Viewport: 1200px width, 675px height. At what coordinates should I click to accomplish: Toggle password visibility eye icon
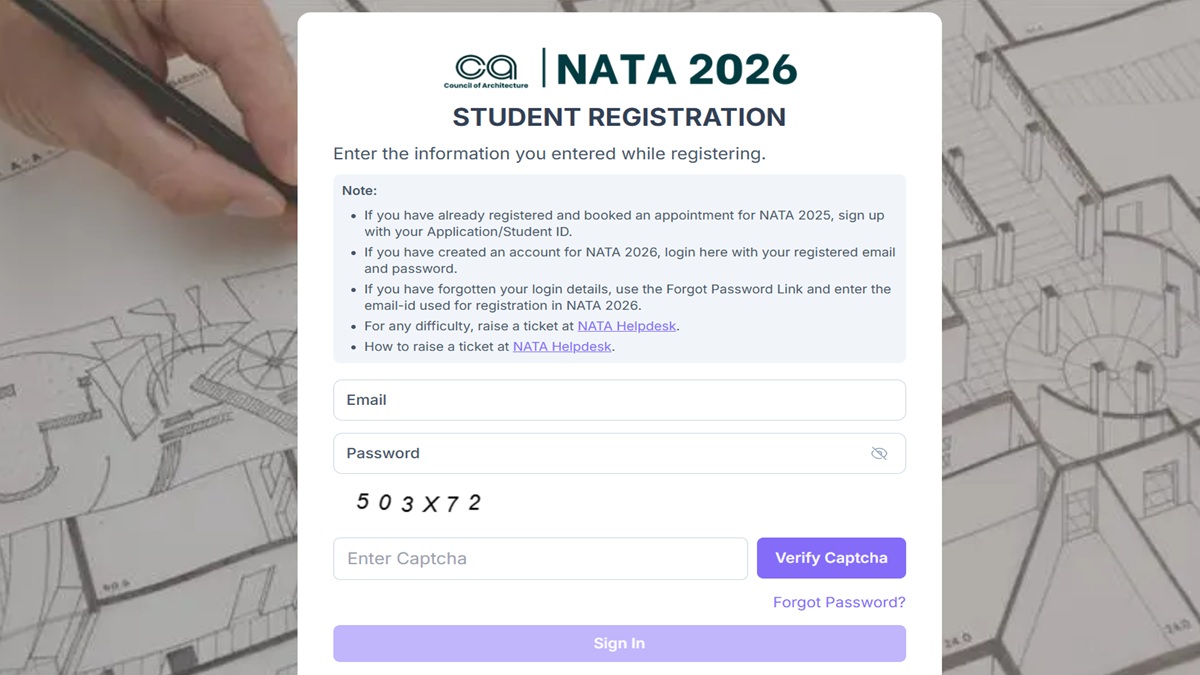(879, 454)
